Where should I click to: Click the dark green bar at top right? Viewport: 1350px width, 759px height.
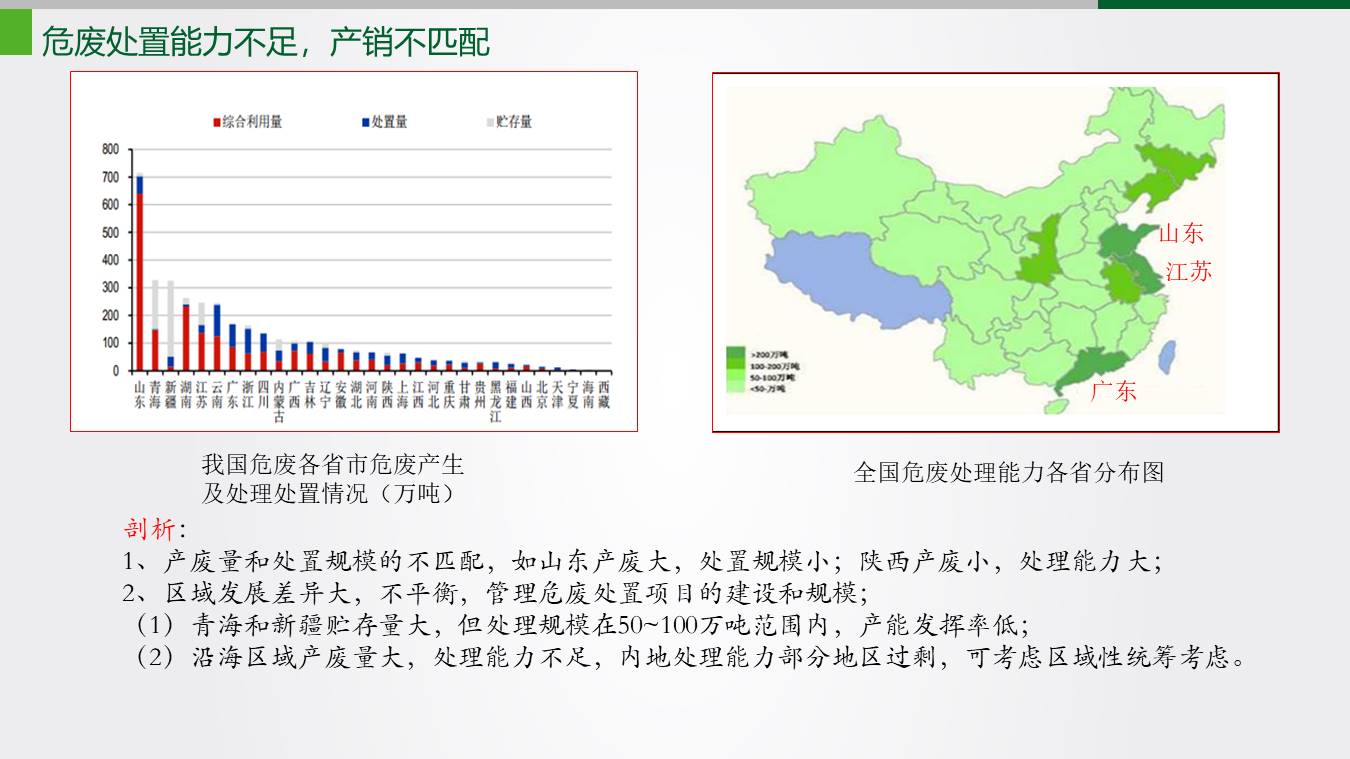[1223, 4]
